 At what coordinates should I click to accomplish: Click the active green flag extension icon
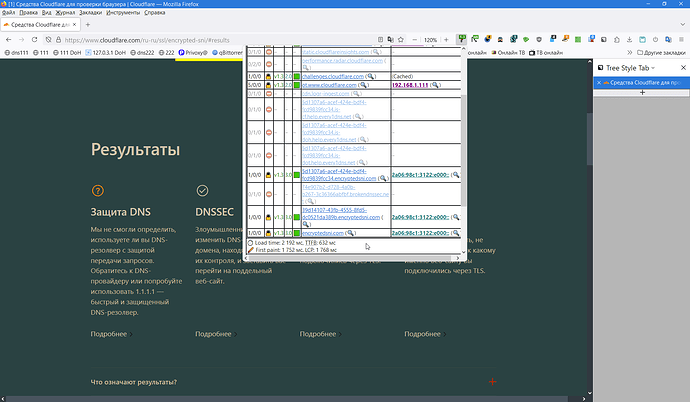coord(462,39)
